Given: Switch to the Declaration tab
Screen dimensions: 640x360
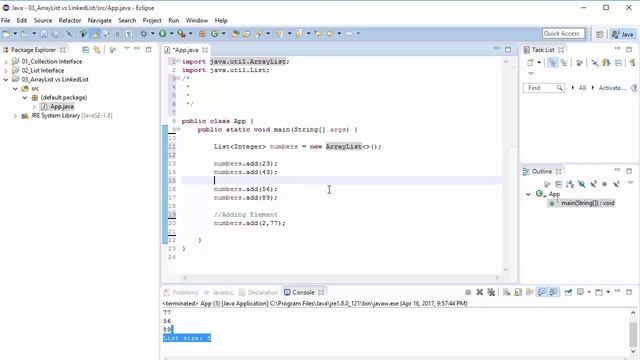Looking at the screenshot, I should pos(258,292).
